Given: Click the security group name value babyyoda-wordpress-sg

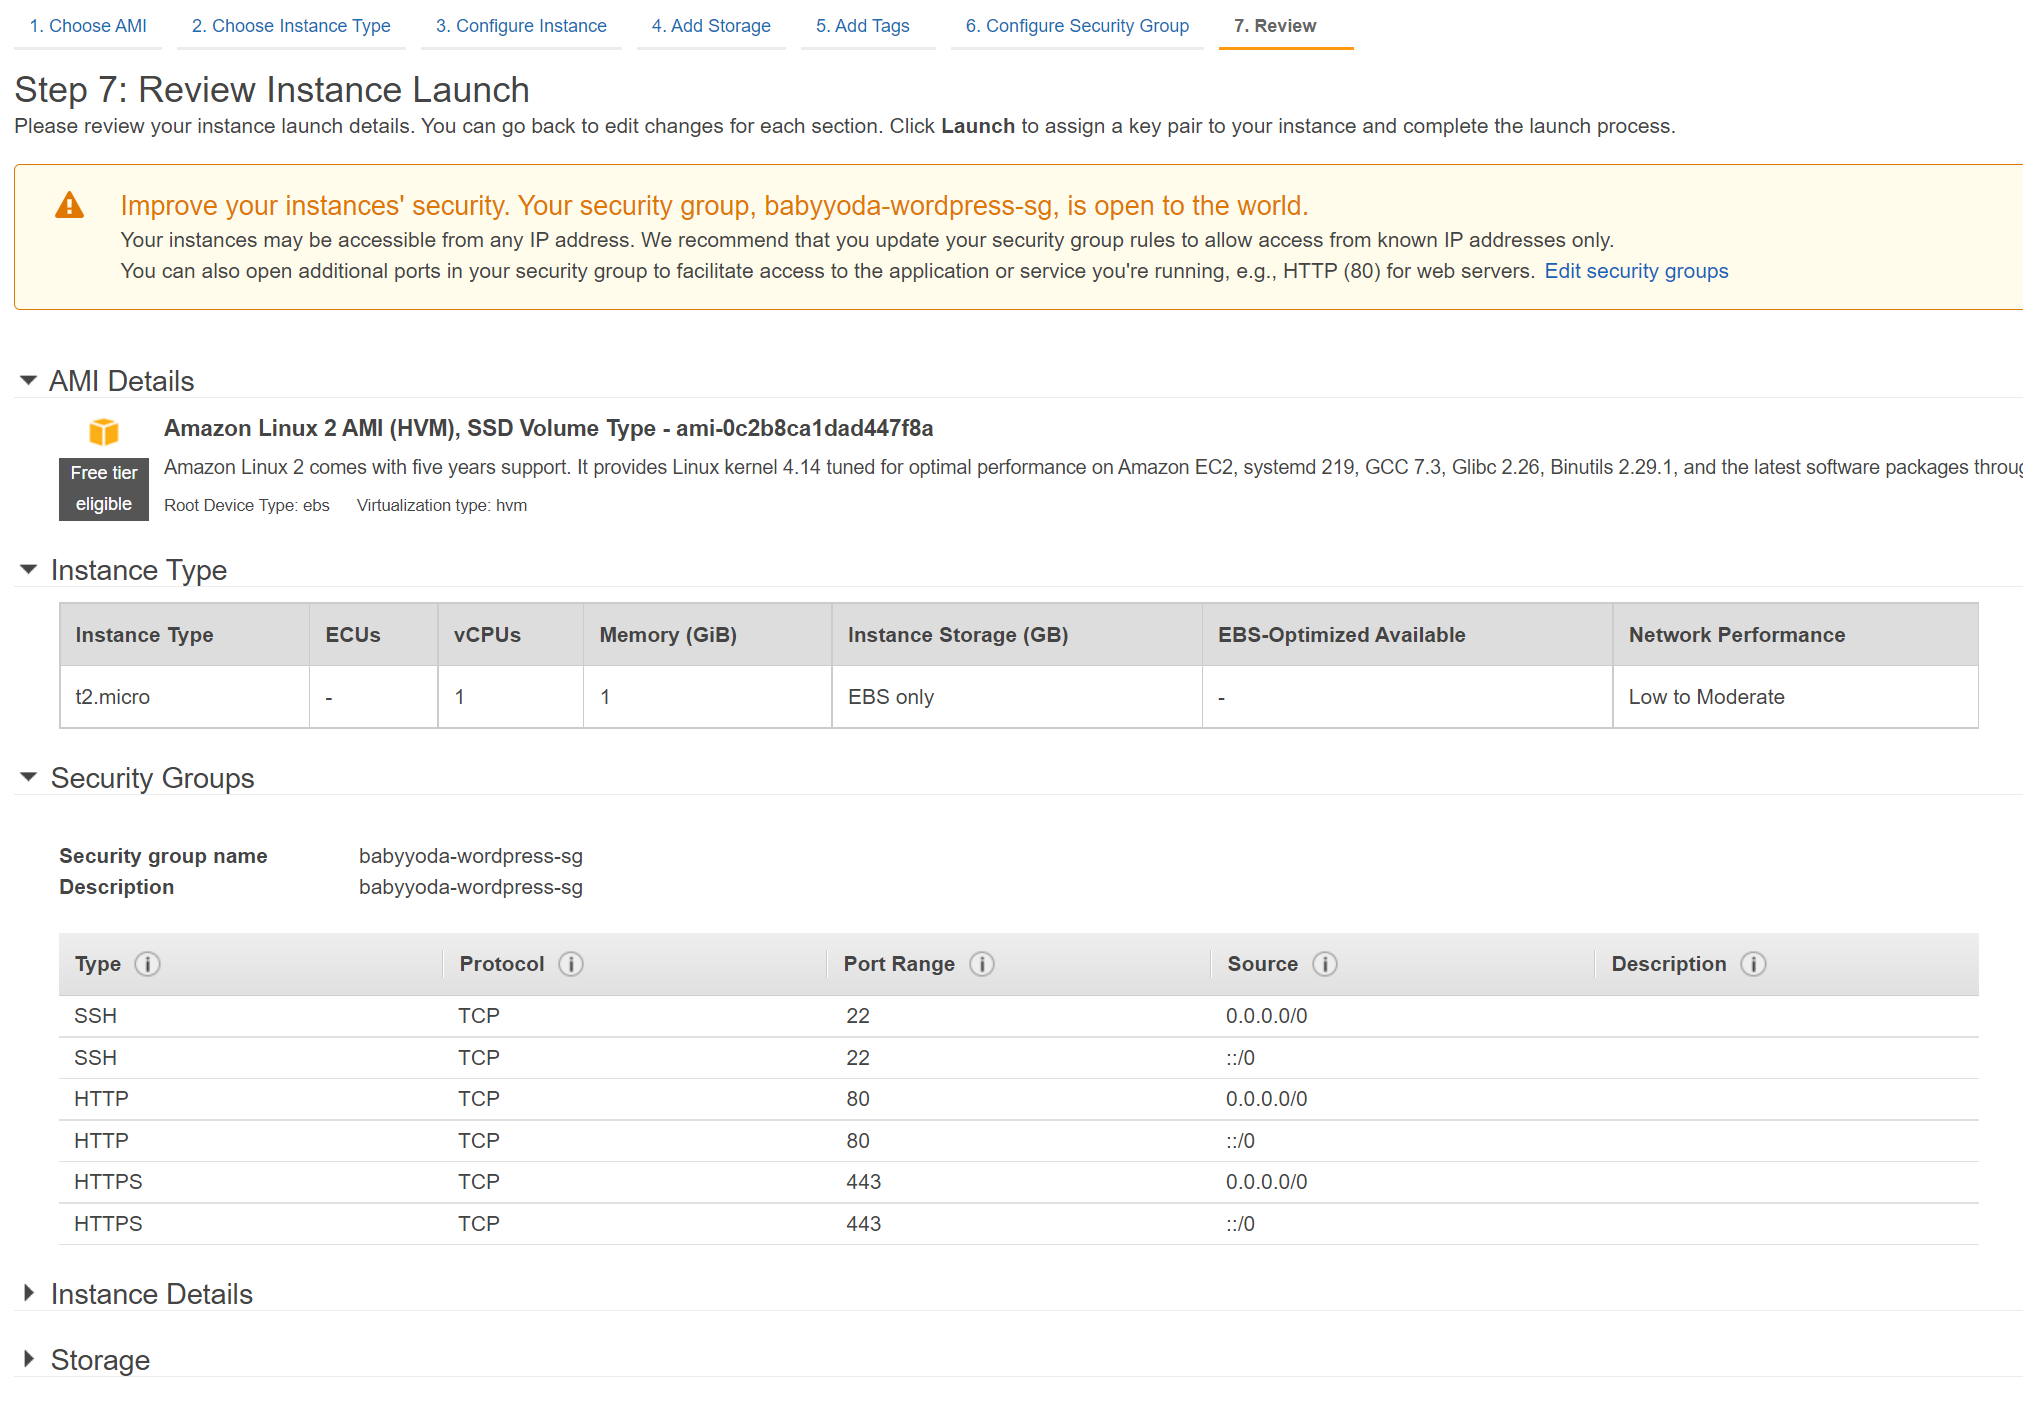Looking at the screenshot, I should pos(471,856).
